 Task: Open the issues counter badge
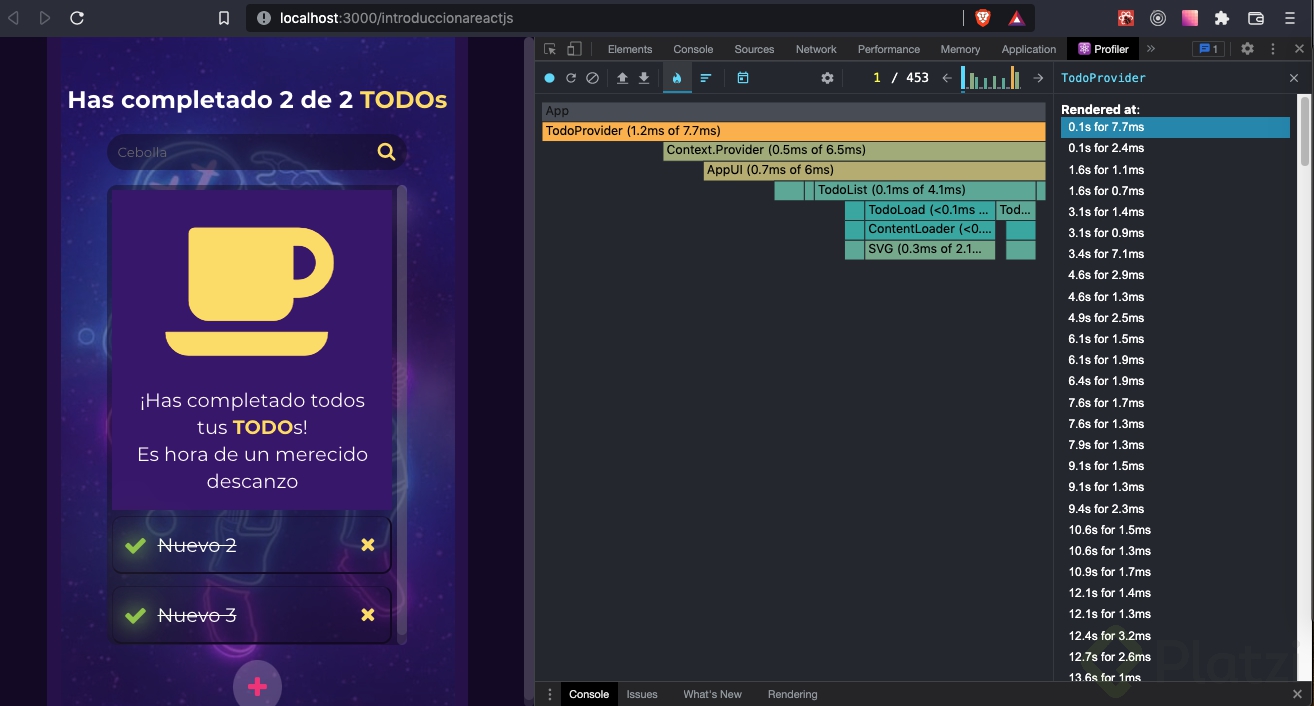click(1208, 49)
